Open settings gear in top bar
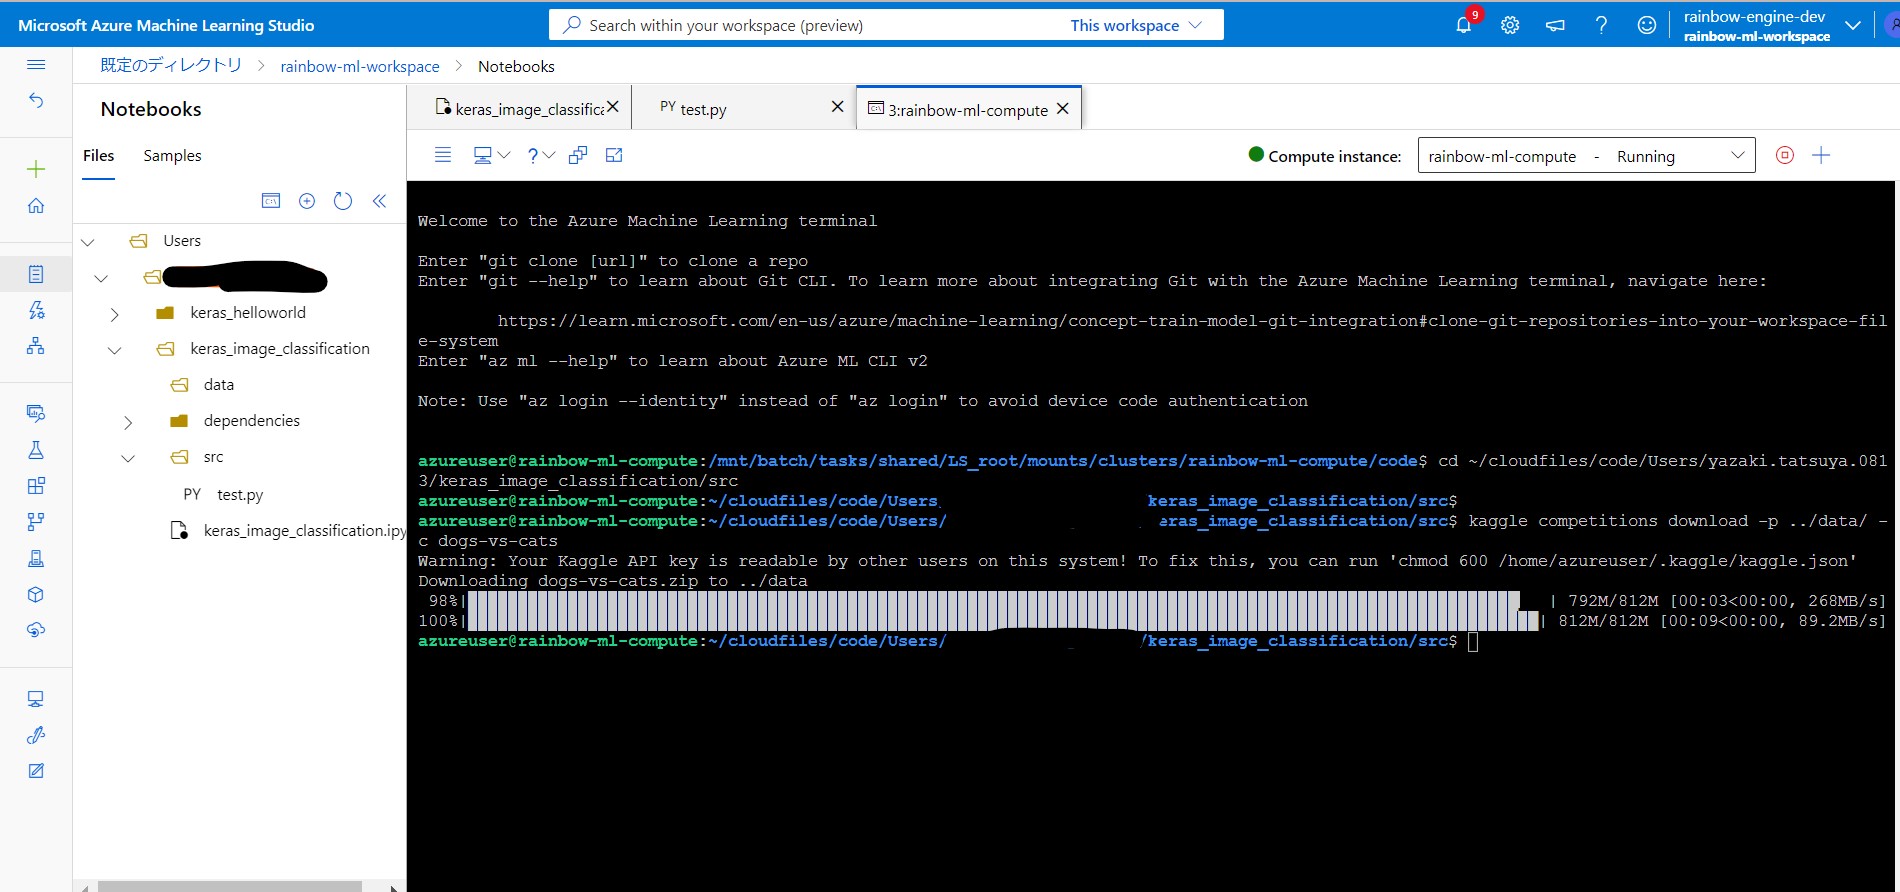The width and height of the screenshot is (1900, 892). pos(1510,25)
